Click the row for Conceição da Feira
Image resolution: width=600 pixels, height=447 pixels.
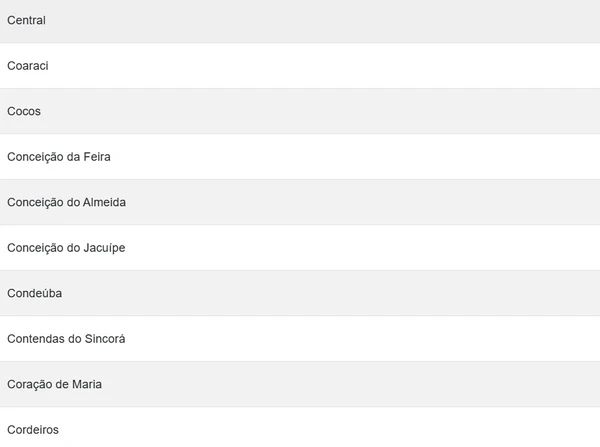point(300,157)
